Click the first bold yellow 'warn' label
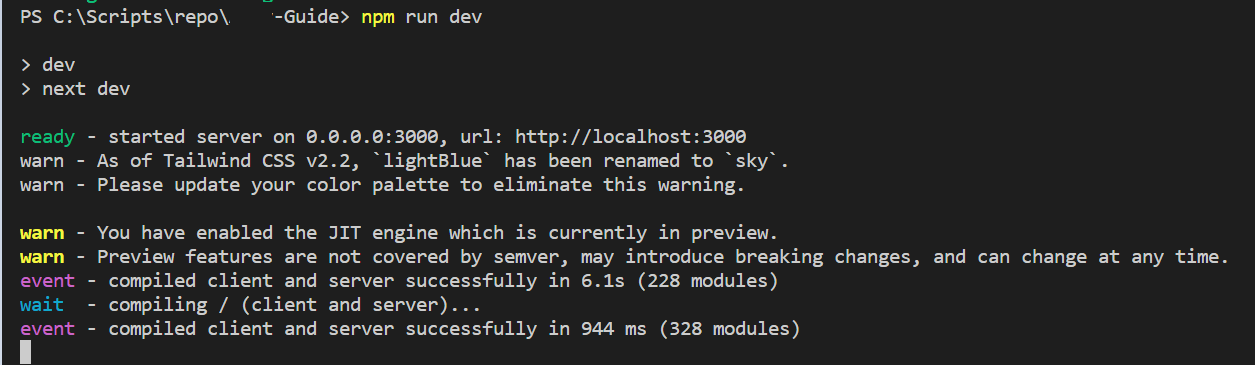 42,233
